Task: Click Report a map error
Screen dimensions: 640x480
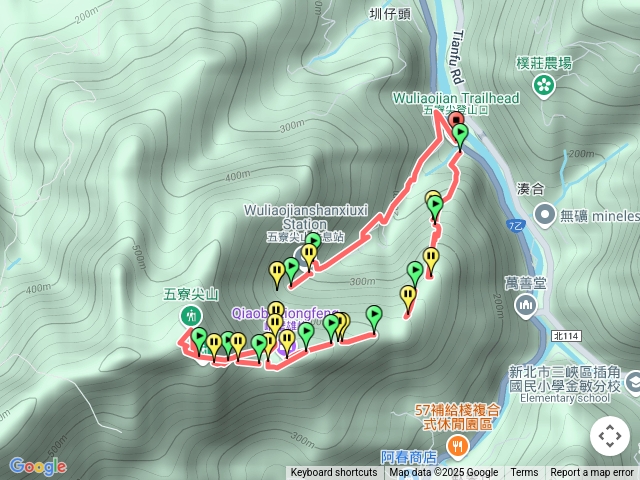Action: pyautogui.click(x=591, y=473)
